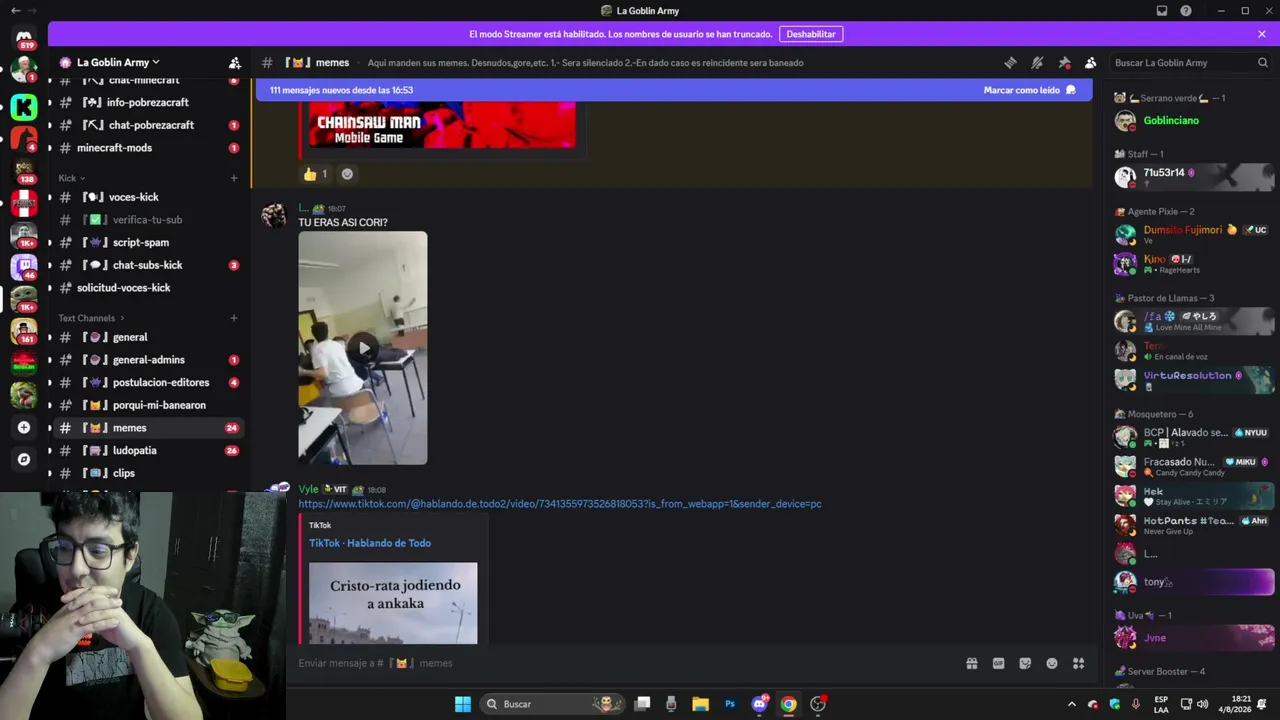Open Photoshop from the taskbar
The image size is (1280, 720).
(730, 704)
